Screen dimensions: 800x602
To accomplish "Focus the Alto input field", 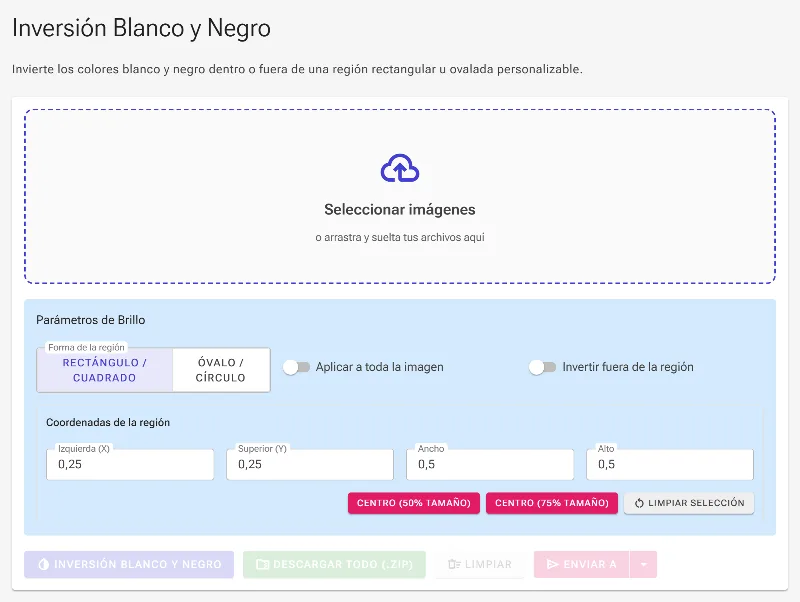I will pyautogui.click(x=670, y=464).
